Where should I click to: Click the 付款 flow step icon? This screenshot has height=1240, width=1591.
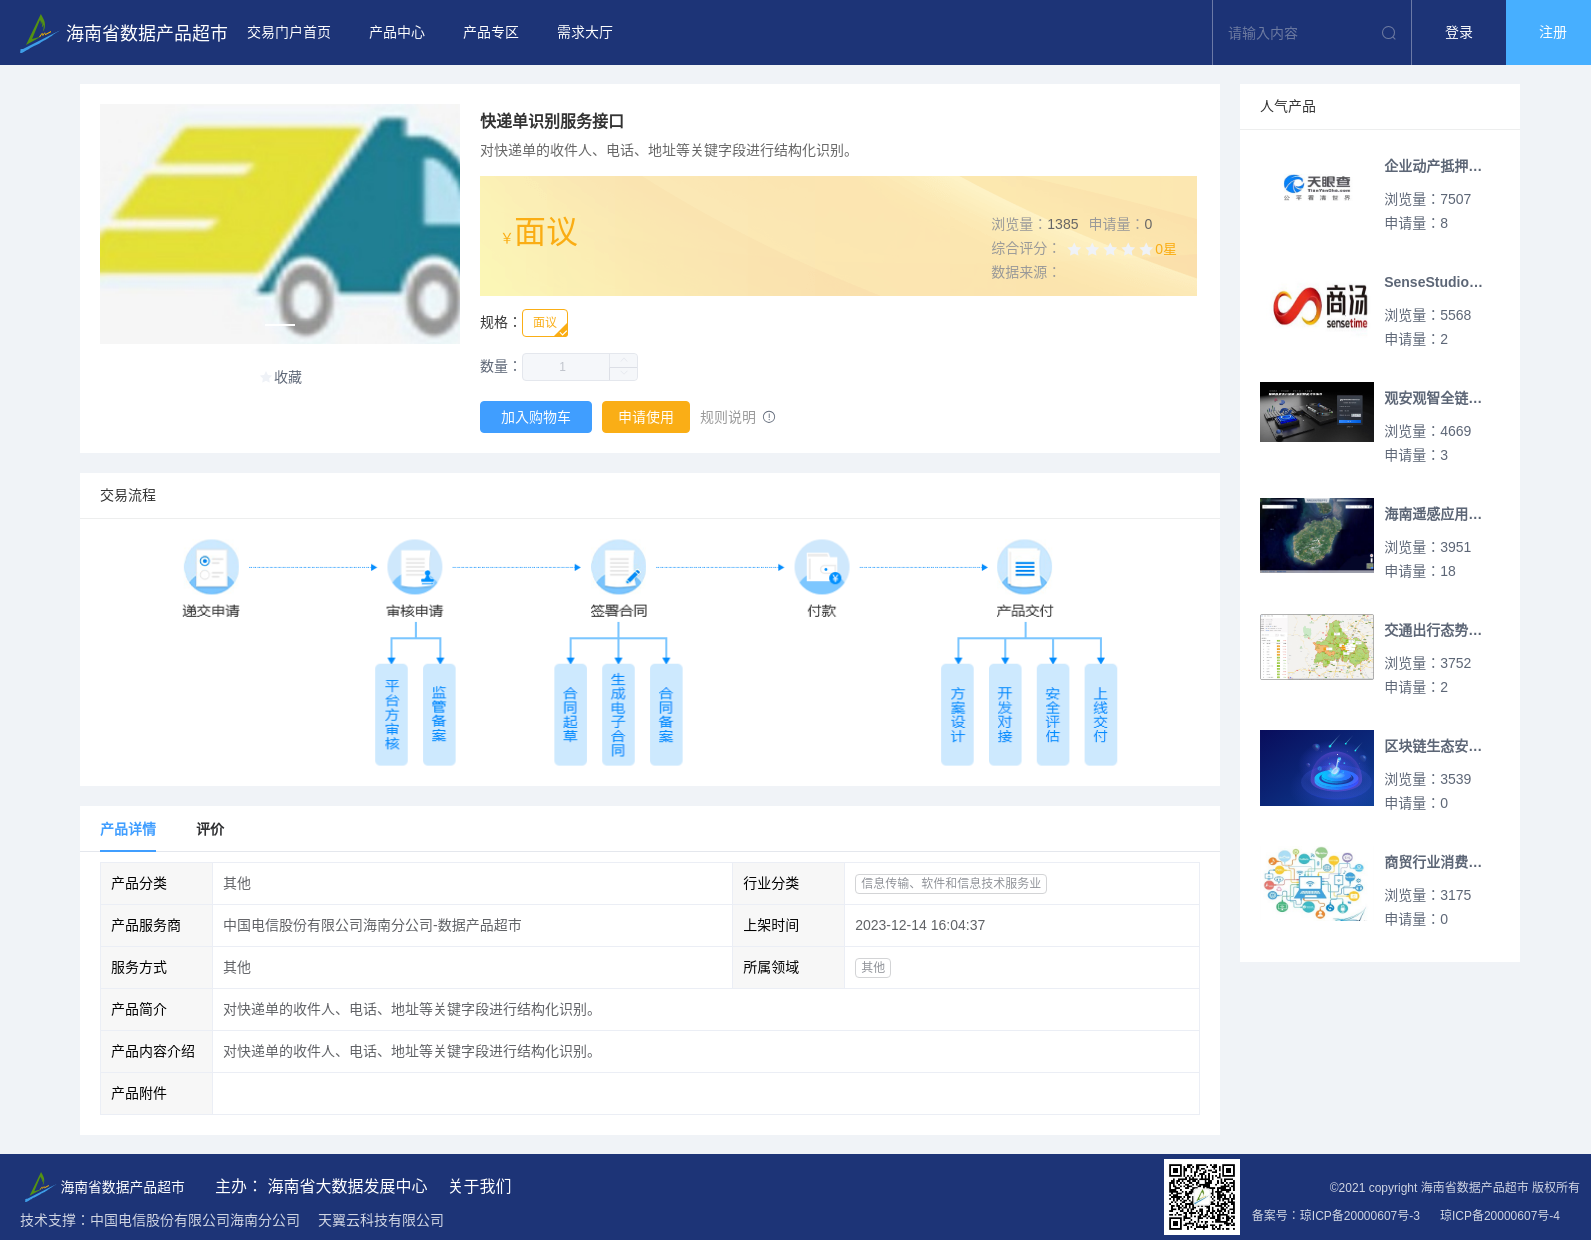point(822,567)
